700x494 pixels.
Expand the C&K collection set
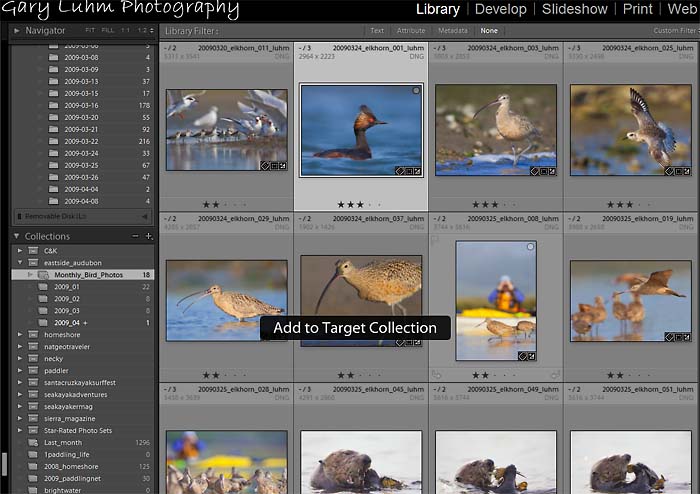(x=20, y=251)
